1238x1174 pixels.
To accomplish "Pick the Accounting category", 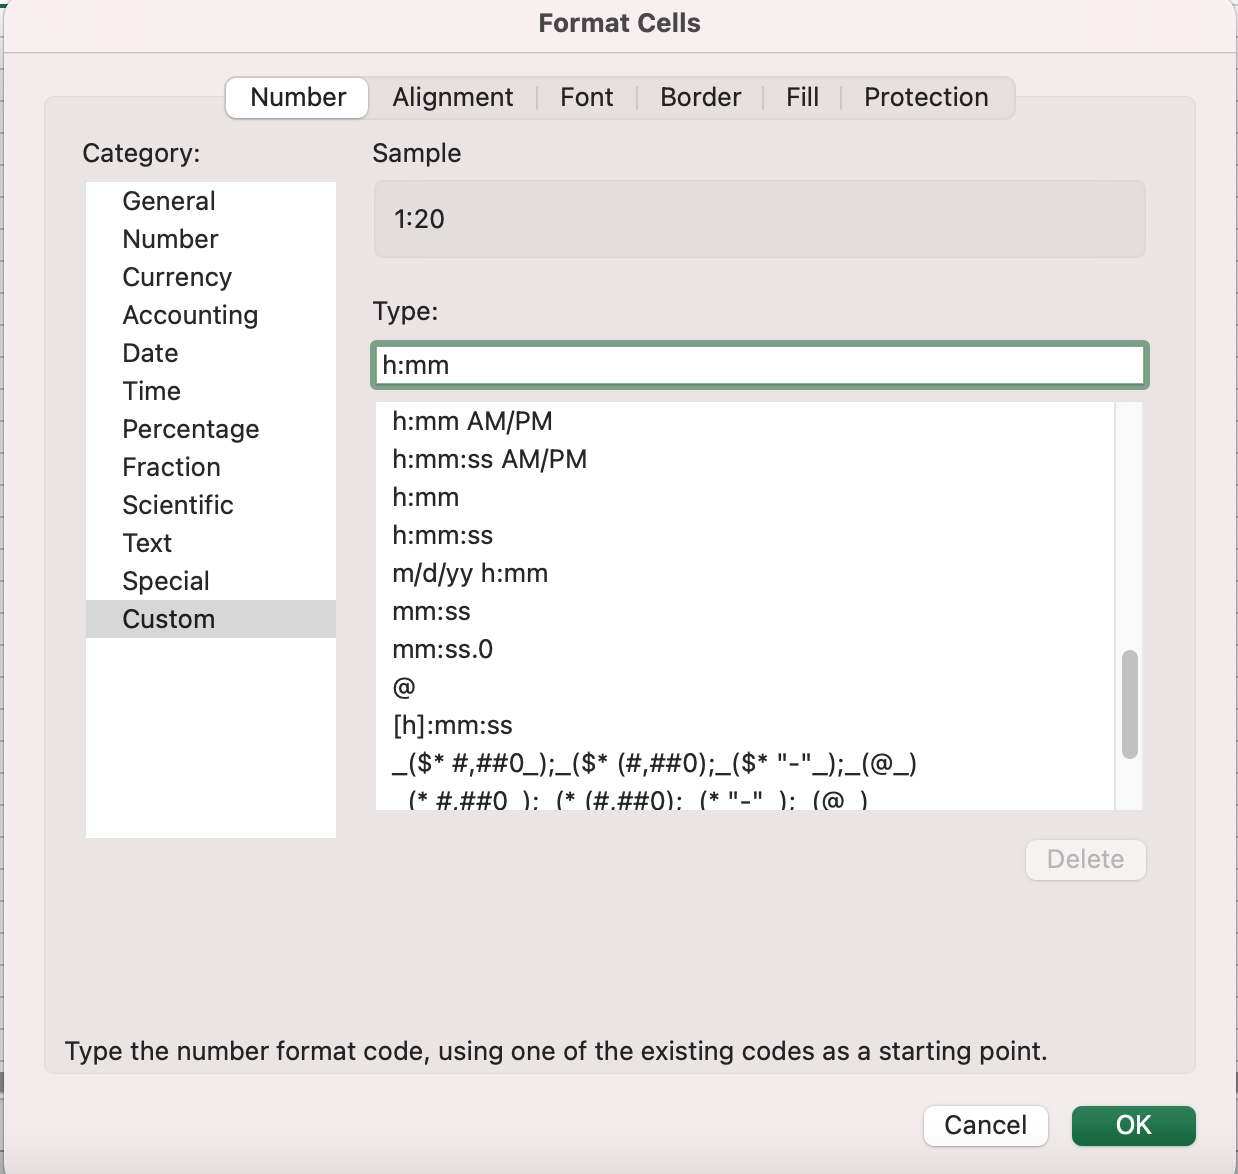I will coord(211,315).
